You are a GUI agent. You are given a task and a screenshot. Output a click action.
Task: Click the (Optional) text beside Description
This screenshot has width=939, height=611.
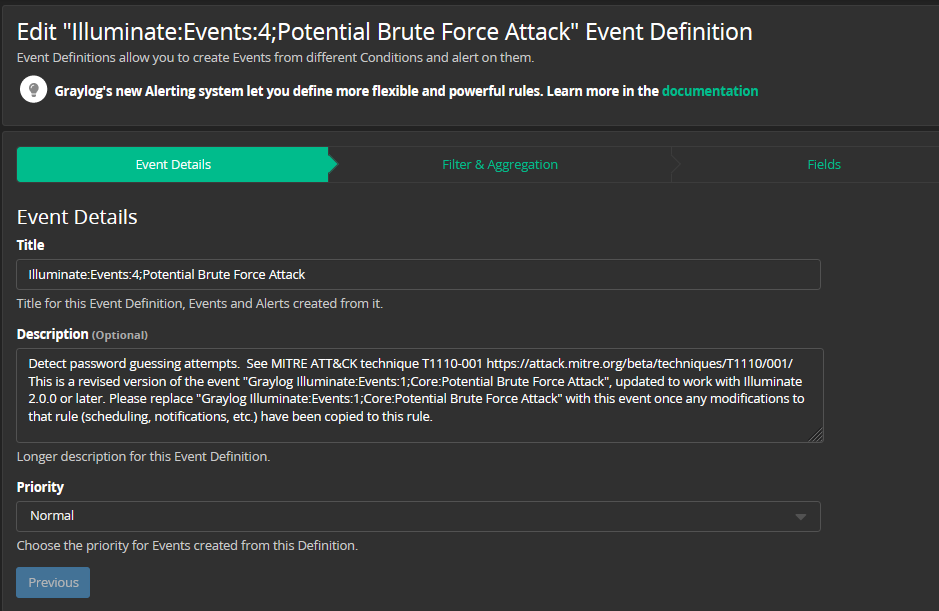pyautogui.click(x=120, y=335)
